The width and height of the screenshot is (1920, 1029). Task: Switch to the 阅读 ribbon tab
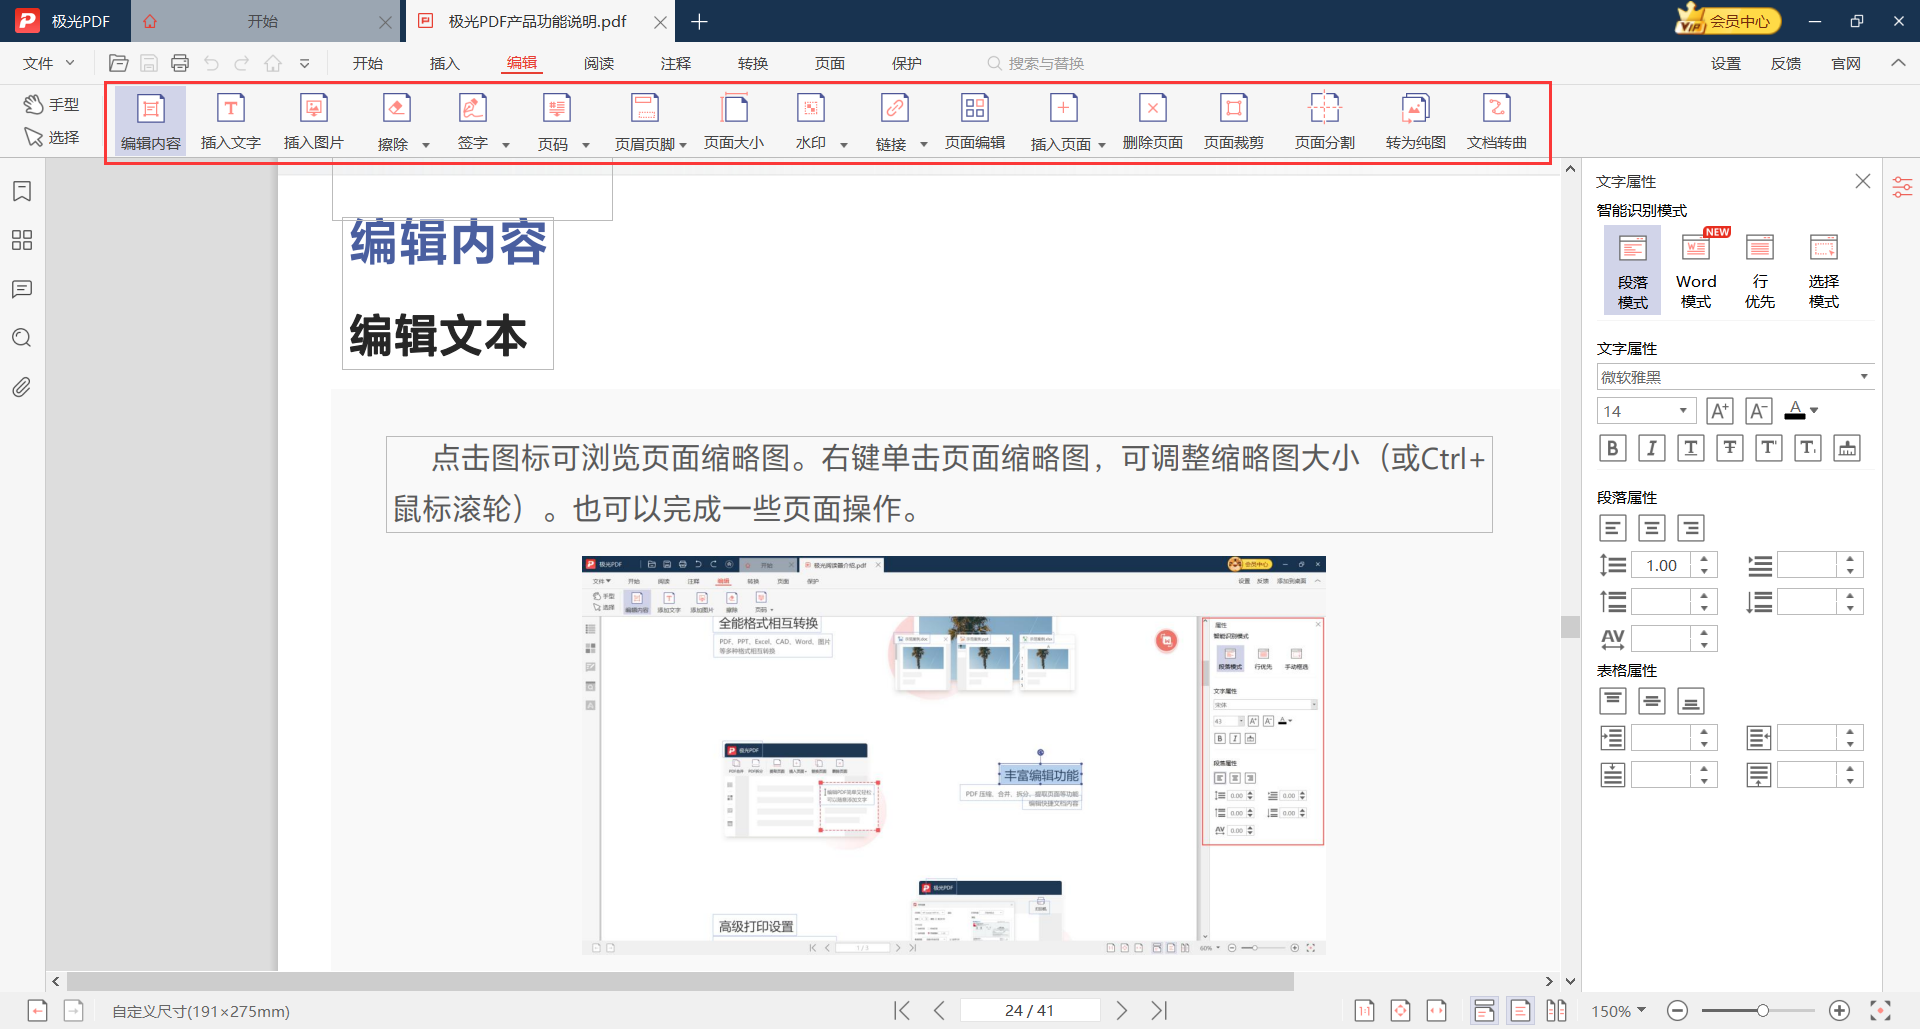pos(598,62)
